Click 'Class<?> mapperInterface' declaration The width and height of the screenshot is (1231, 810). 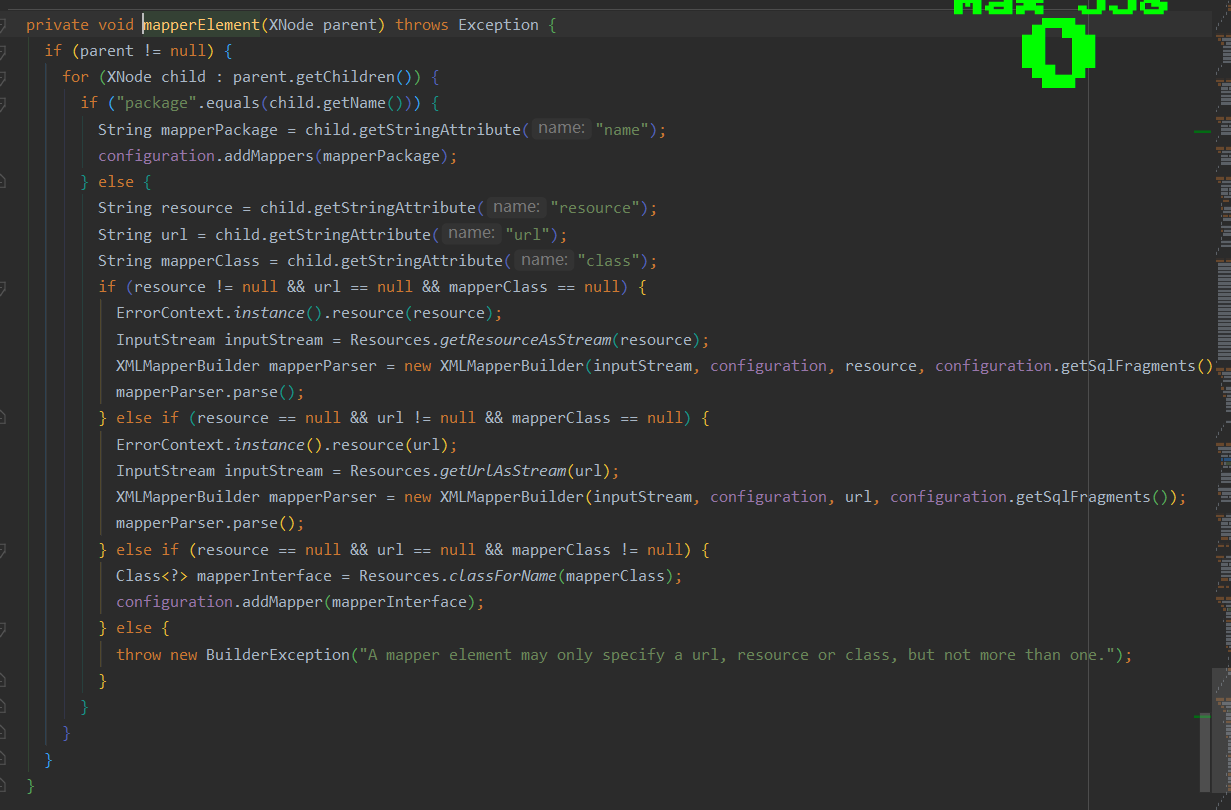(224, 576)
